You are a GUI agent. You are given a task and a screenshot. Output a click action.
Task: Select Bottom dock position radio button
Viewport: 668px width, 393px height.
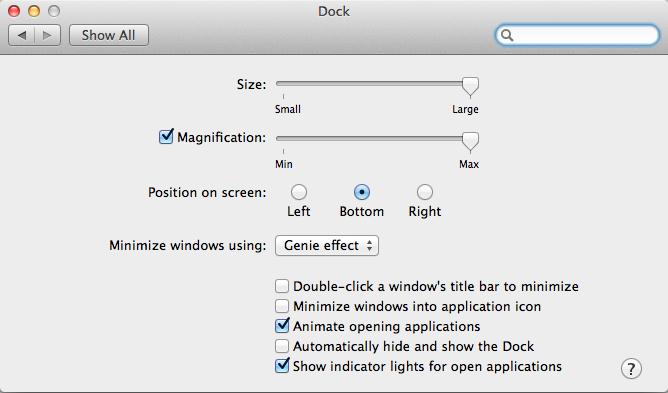point(362,192)
